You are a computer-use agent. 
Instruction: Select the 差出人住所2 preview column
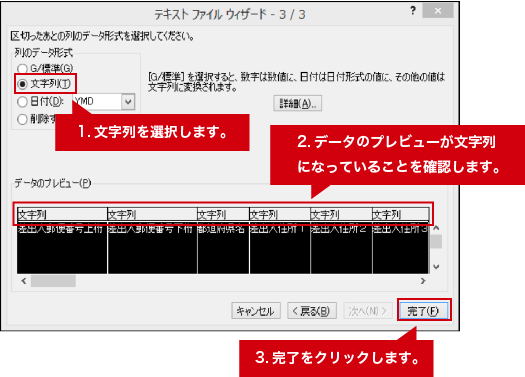coord(341,241)
